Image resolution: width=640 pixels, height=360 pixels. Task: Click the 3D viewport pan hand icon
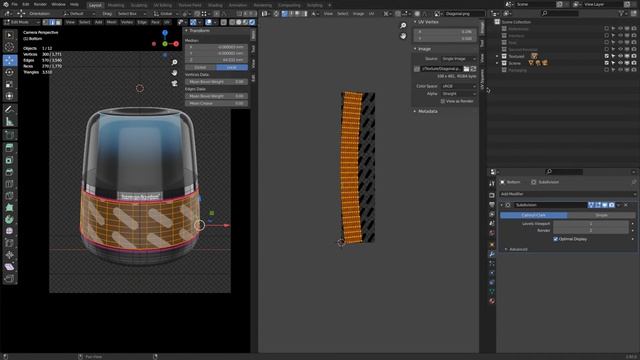pos(174,73)
